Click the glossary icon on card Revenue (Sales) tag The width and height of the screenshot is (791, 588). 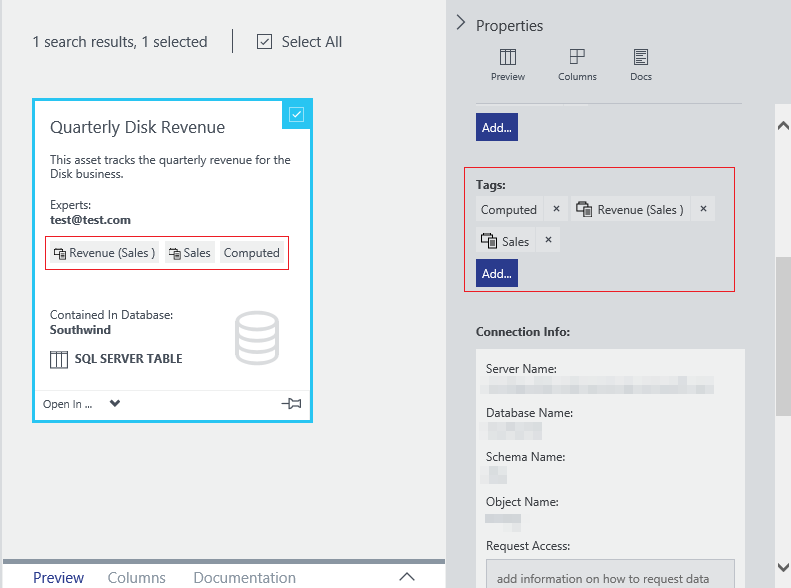[x=60, y=253]
